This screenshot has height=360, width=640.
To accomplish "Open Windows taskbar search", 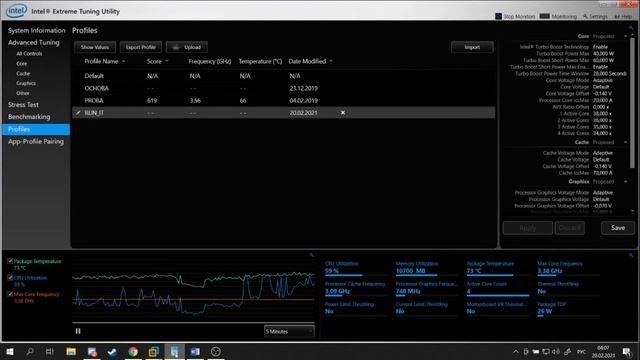I will click(30, 351).
